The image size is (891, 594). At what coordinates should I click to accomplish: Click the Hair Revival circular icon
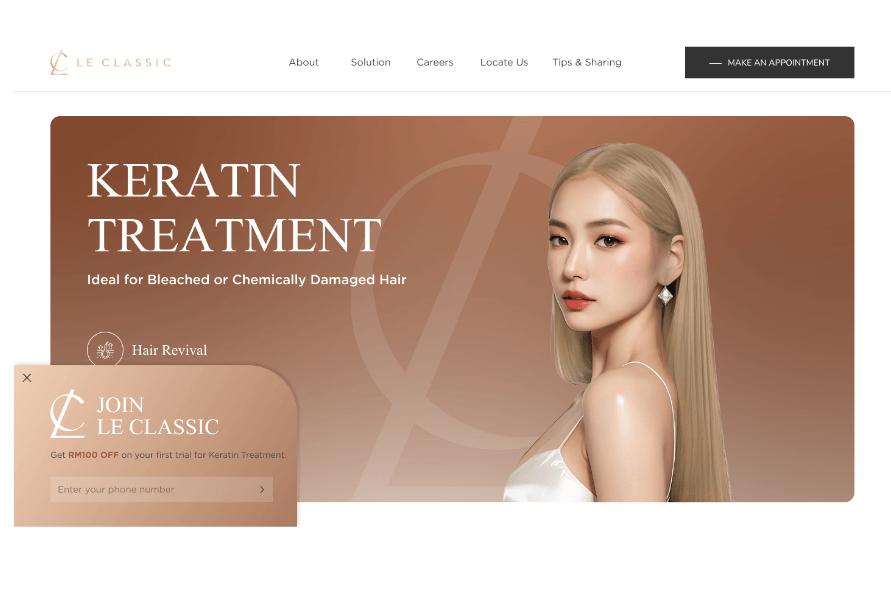click(x=105, y=350)
